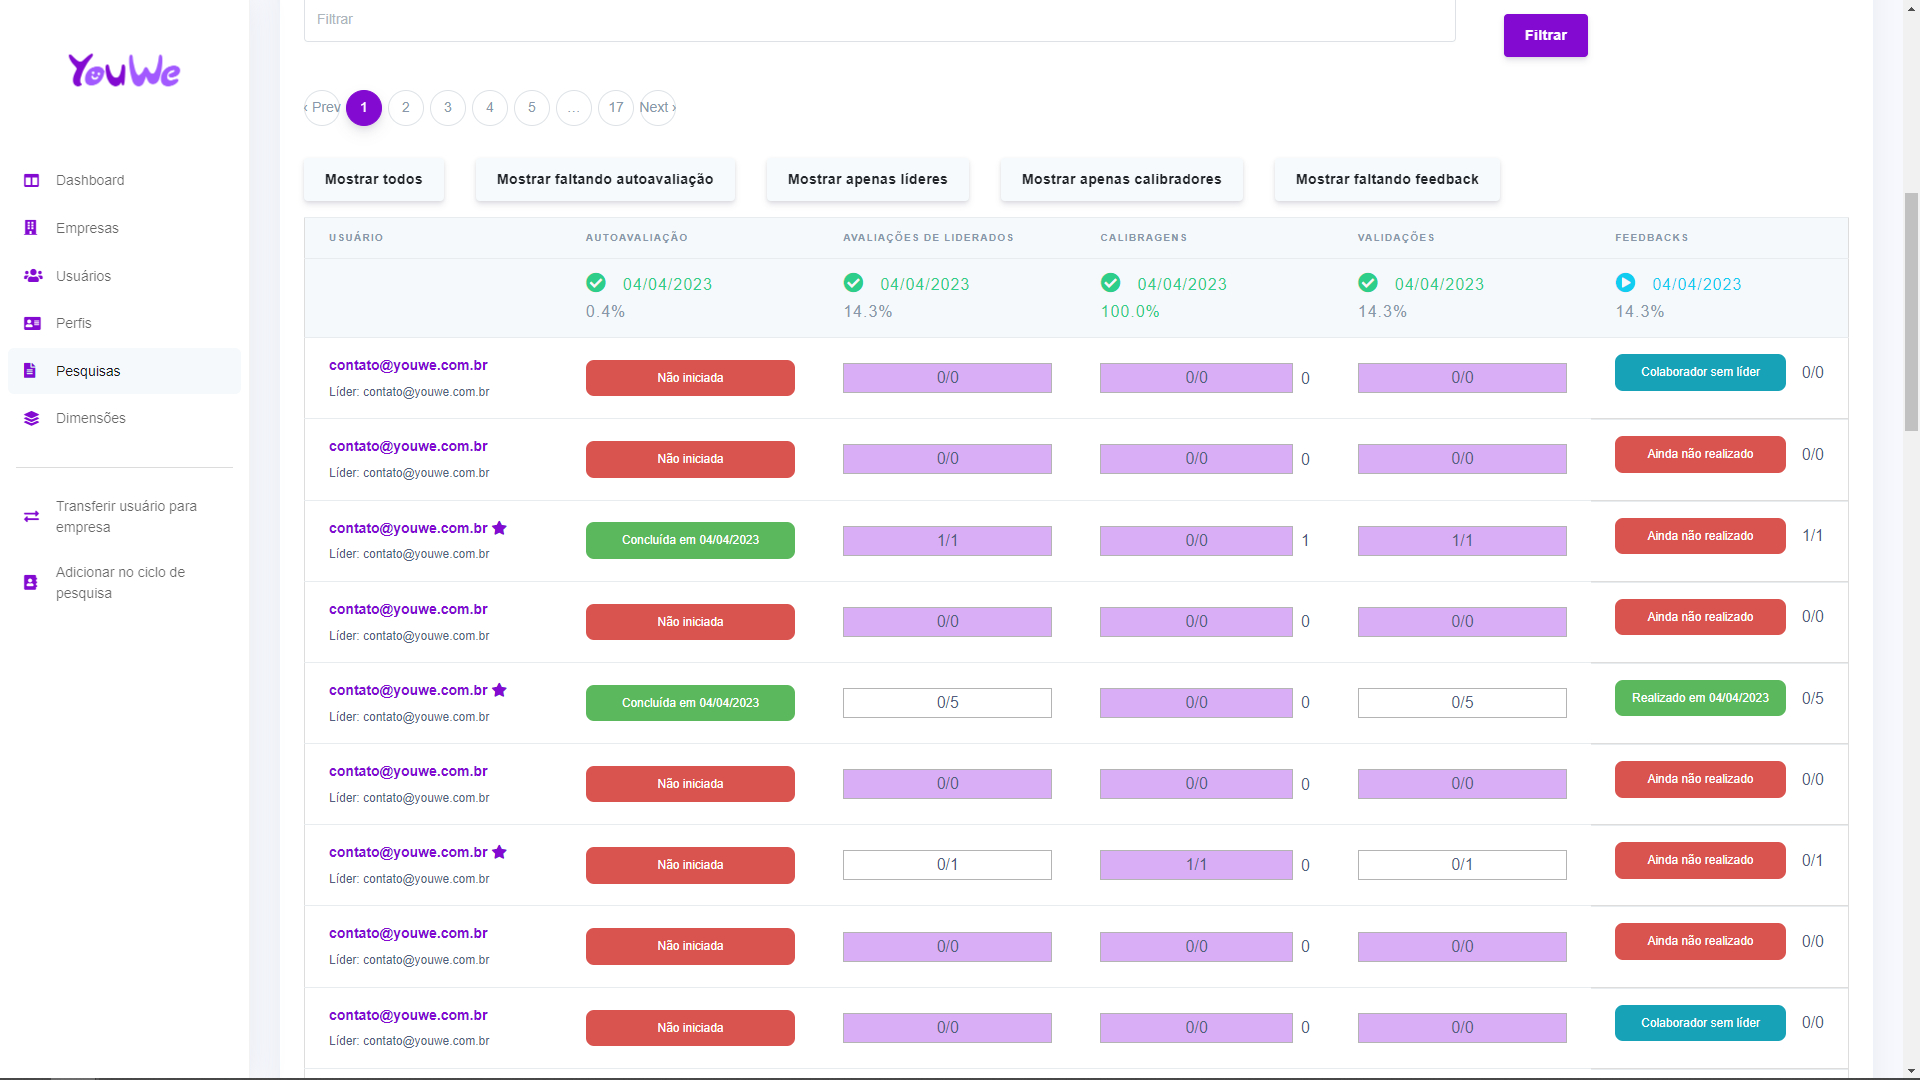
Task: Click the Adicionar no ciclo icon
Action: point(31,582)
